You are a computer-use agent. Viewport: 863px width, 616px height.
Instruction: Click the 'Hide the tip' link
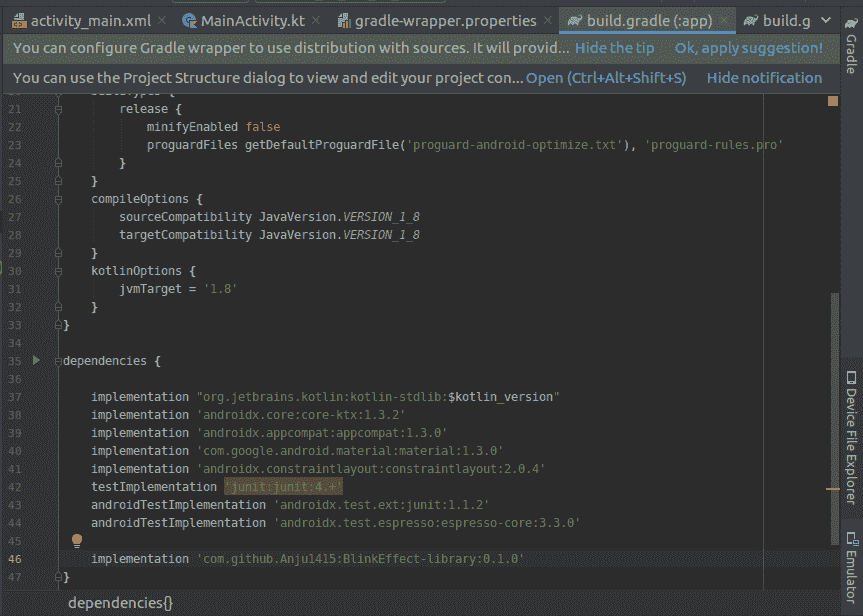pos(614,47)
